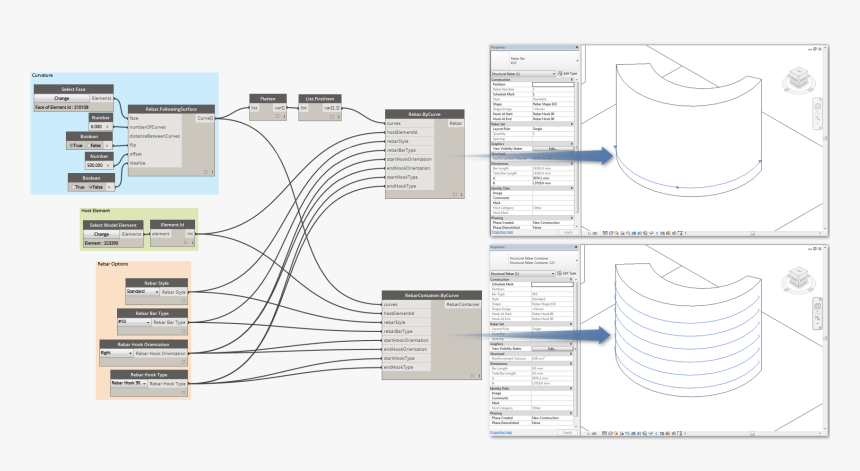The image size is (860, 471).
Task: Open the Rebar Hook Orientation dropdown
Action: (x=116, y=353)
